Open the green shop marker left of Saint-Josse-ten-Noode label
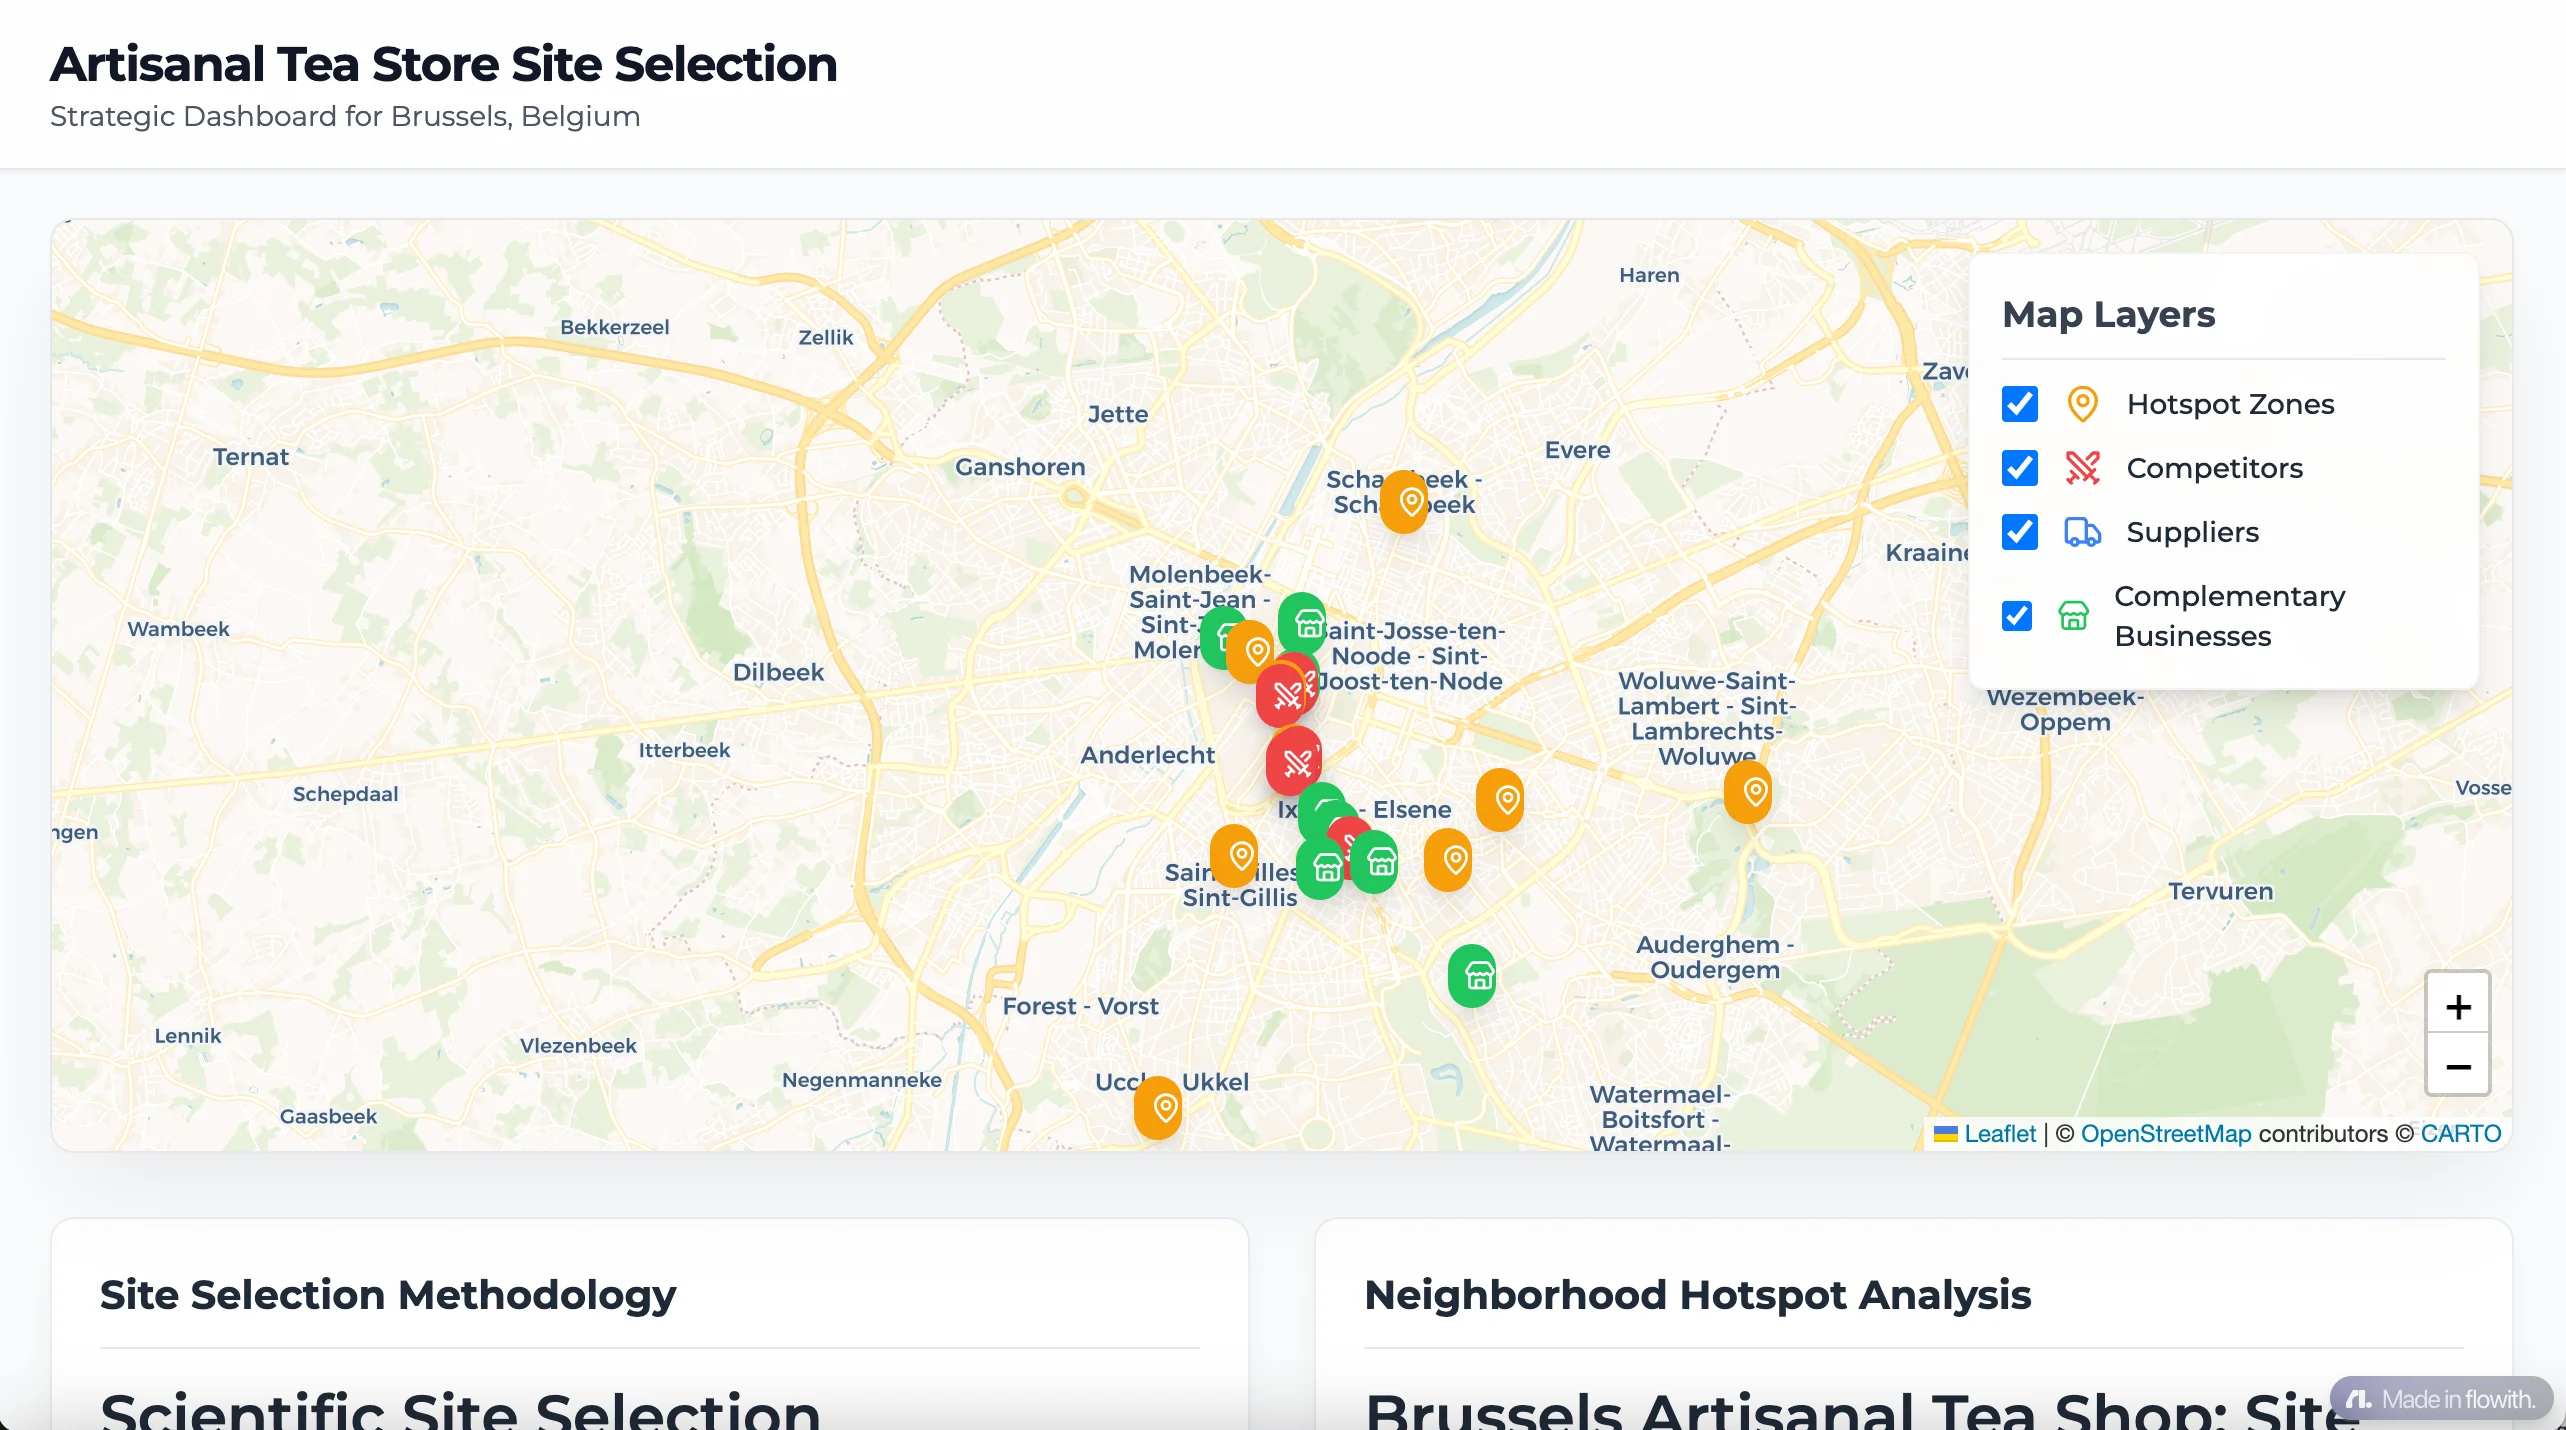 (1304, 623)
